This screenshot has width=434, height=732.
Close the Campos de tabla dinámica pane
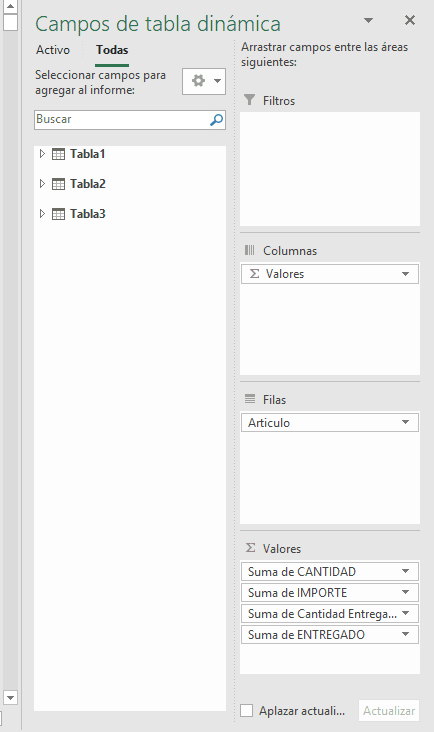point(410,20)
